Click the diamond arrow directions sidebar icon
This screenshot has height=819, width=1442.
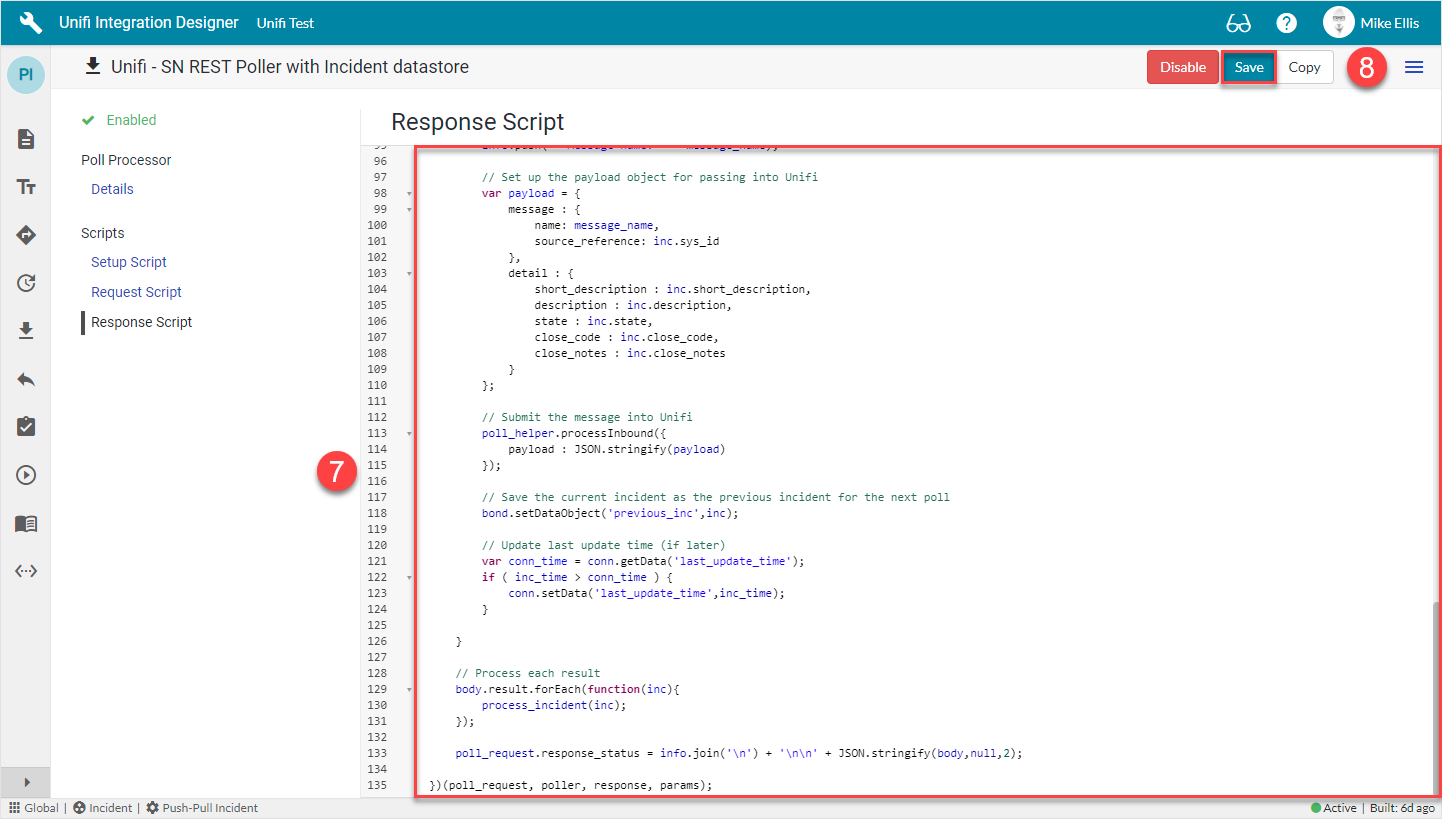(26, 235)
